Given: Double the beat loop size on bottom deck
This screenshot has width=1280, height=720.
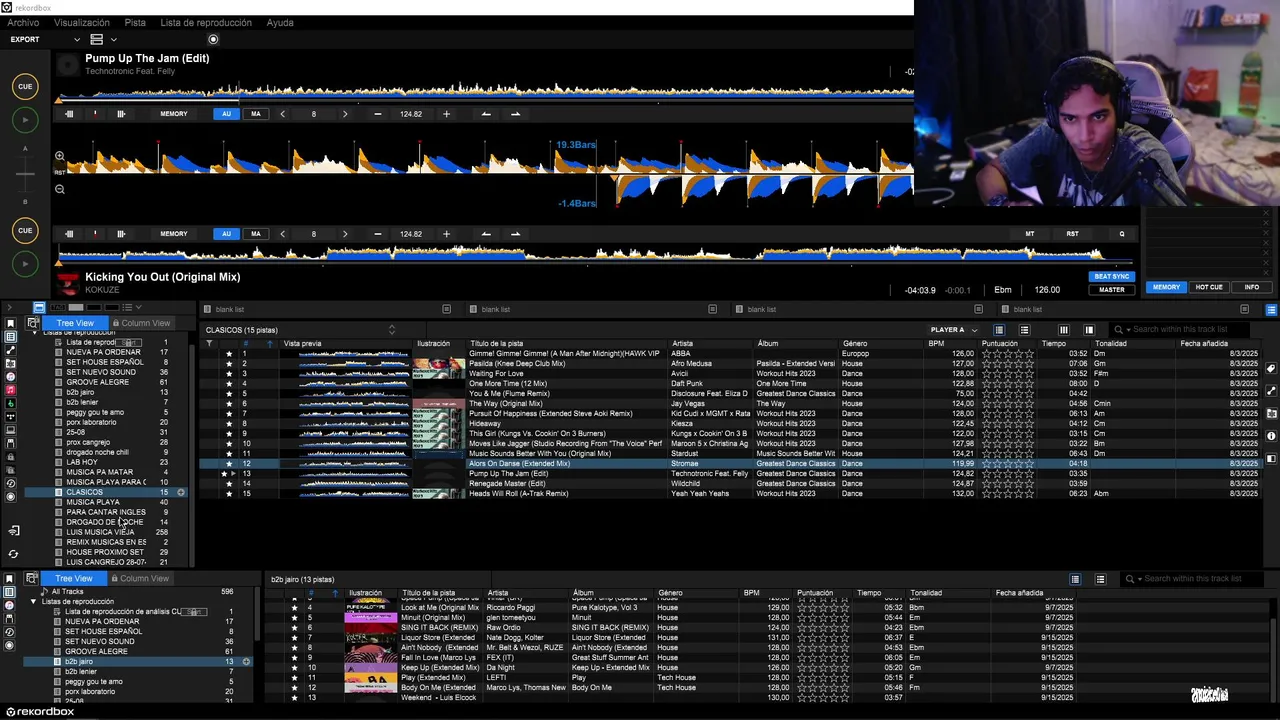Looking at the screenshot, I should point(345,234).
